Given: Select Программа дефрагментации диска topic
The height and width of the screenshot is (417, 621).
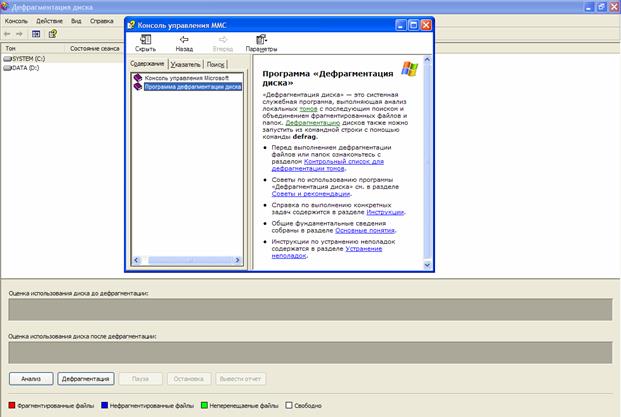Looking at the screenshot, I should click(192, 86).
